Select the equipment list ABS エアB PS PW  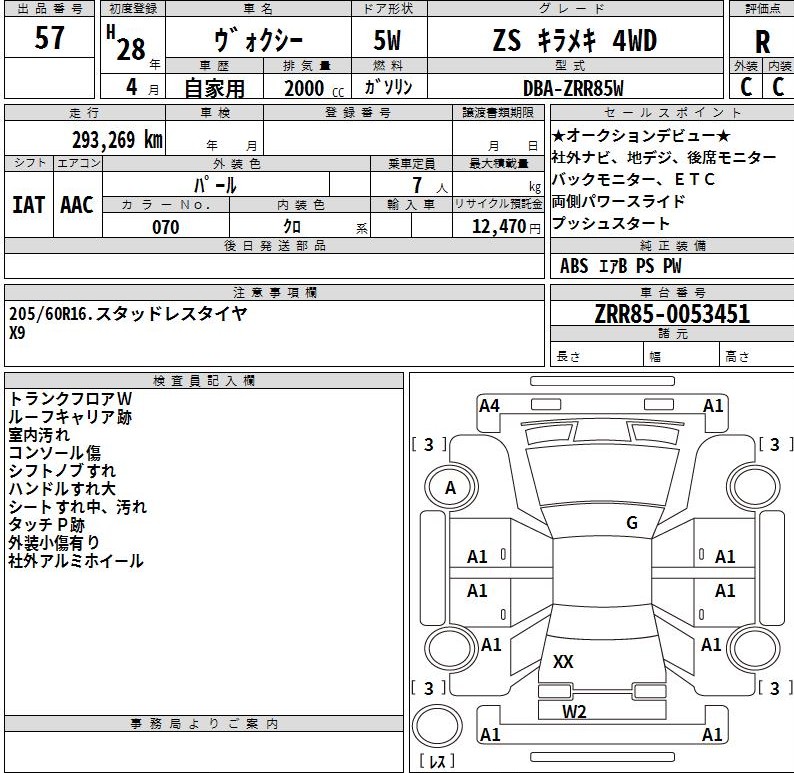[x=620, y=266]
